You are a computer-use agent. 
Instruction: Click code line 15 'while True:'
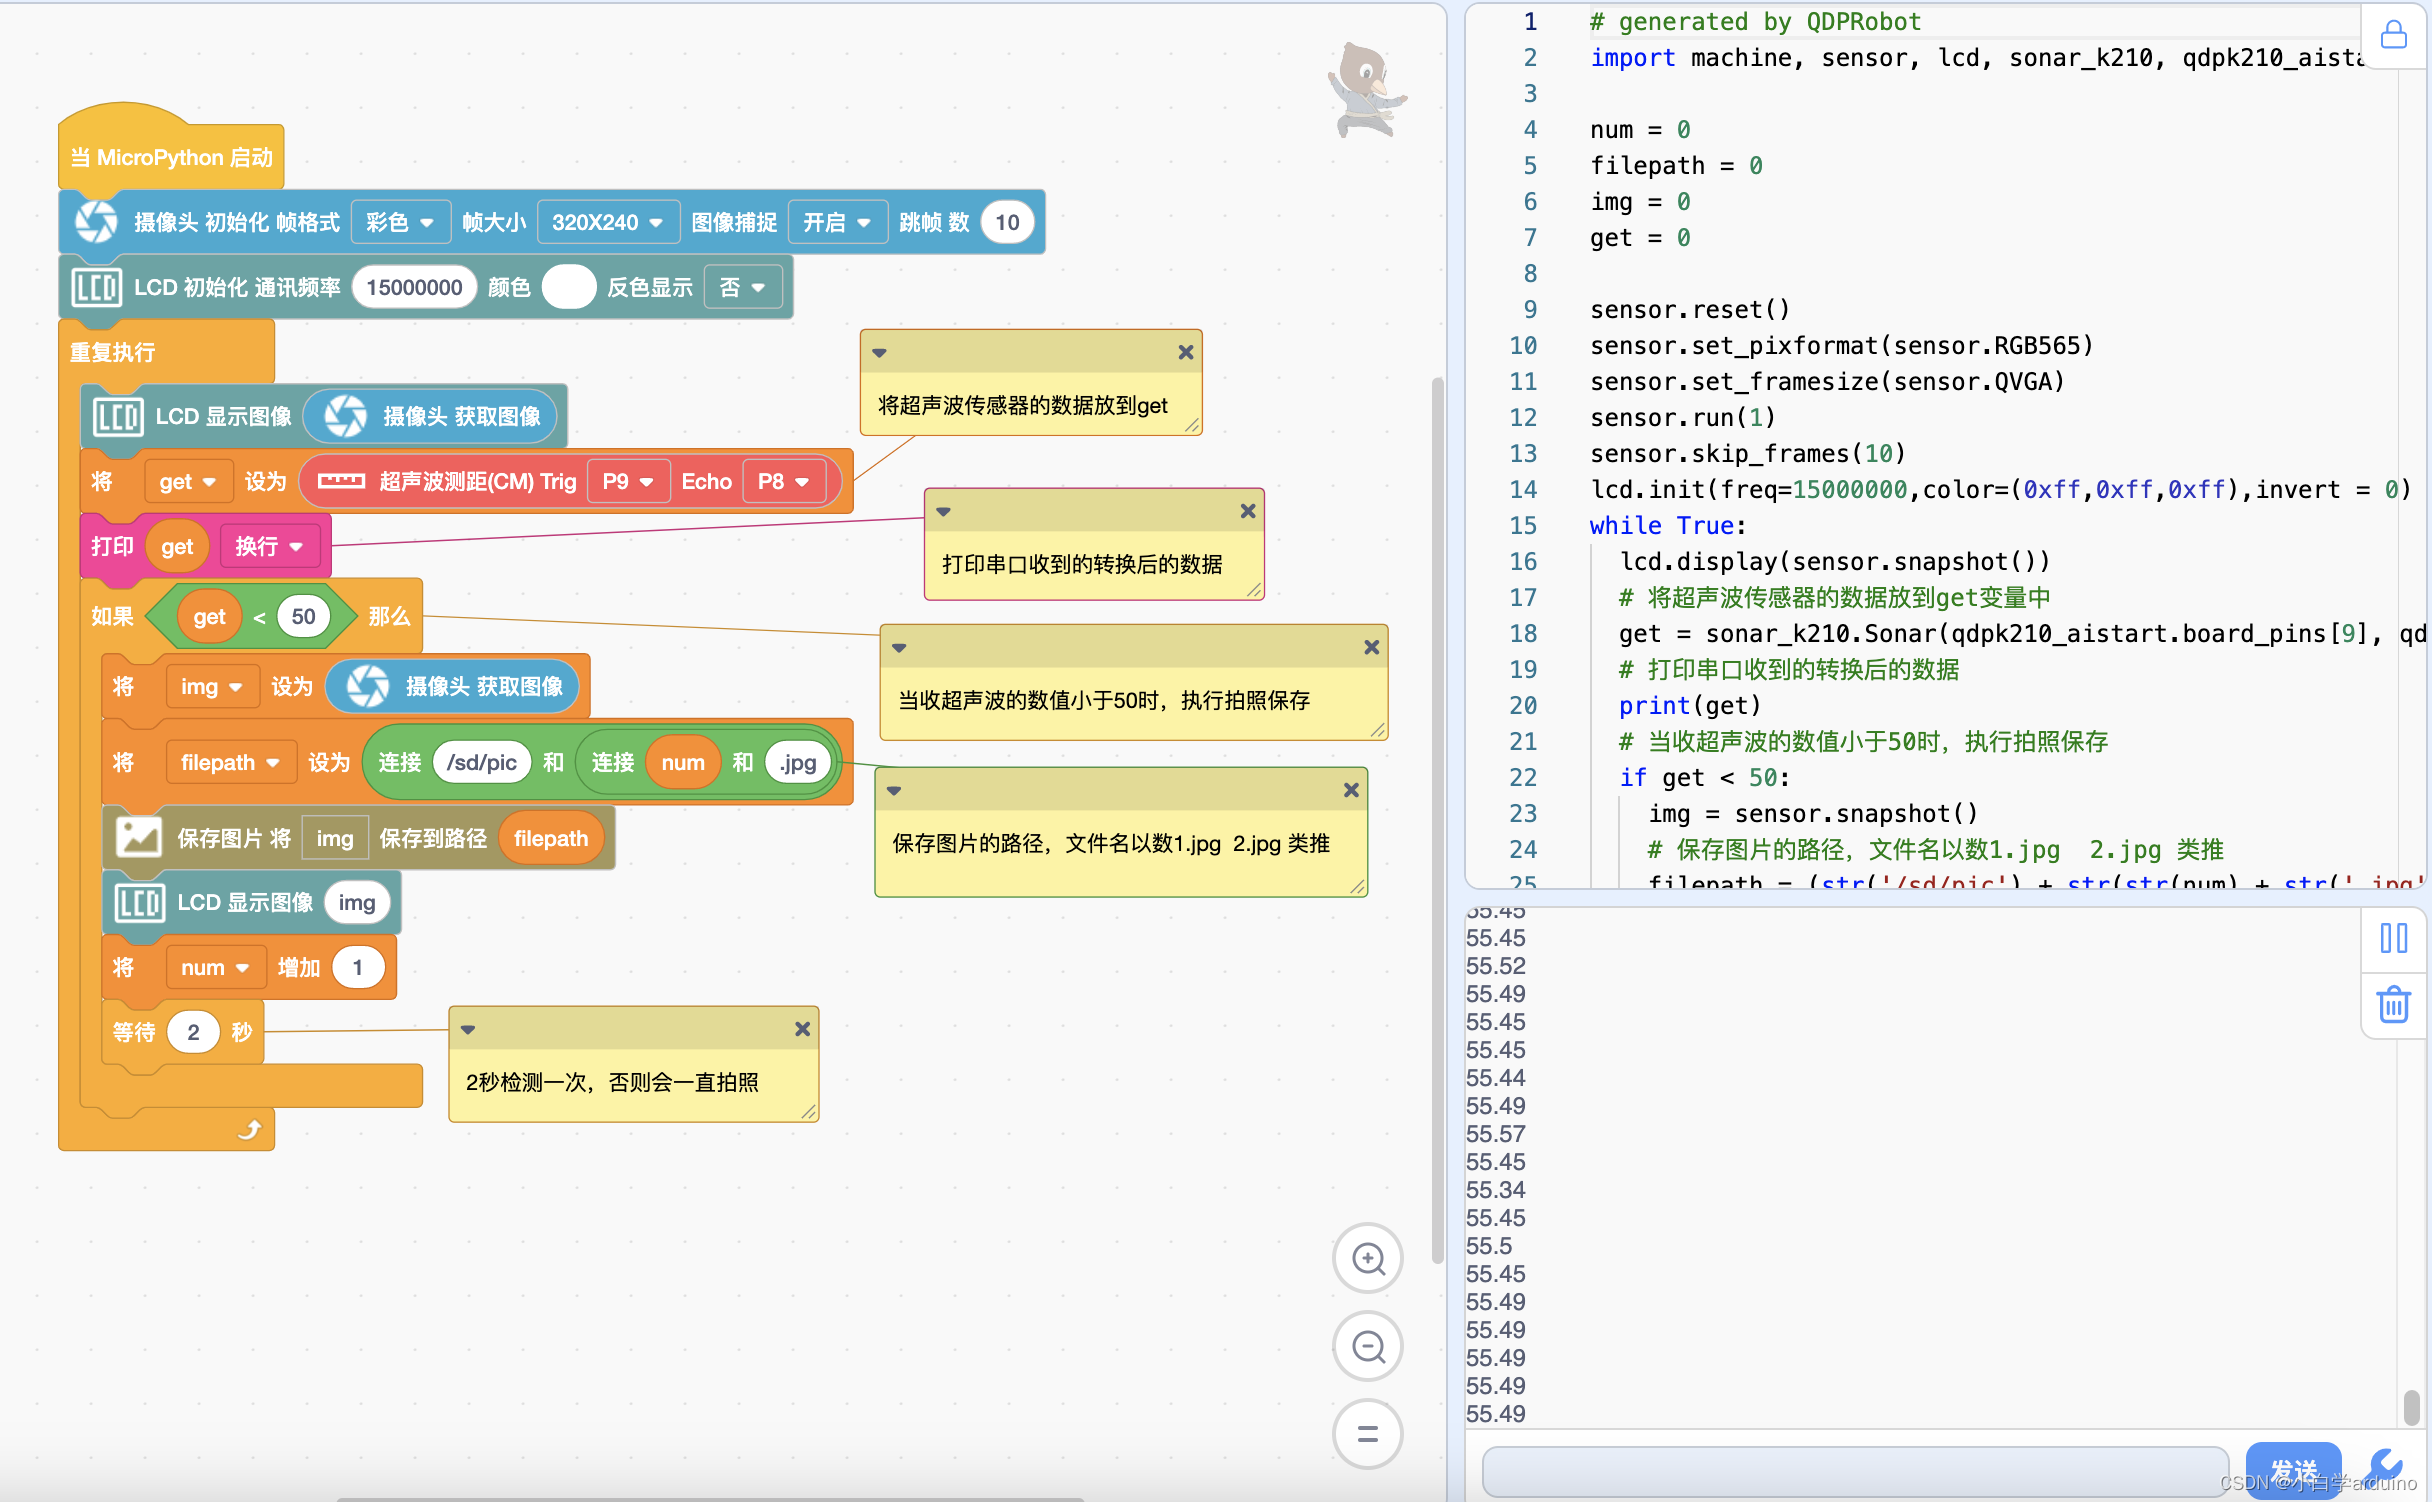point(1668,526)
